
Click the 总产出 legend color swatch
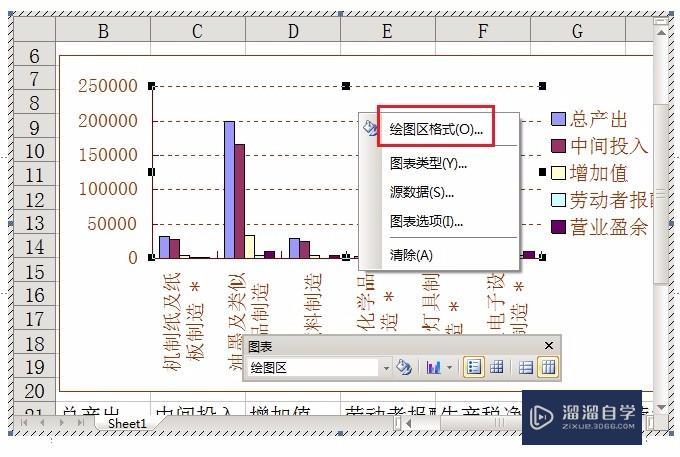[x=558, y=119]
